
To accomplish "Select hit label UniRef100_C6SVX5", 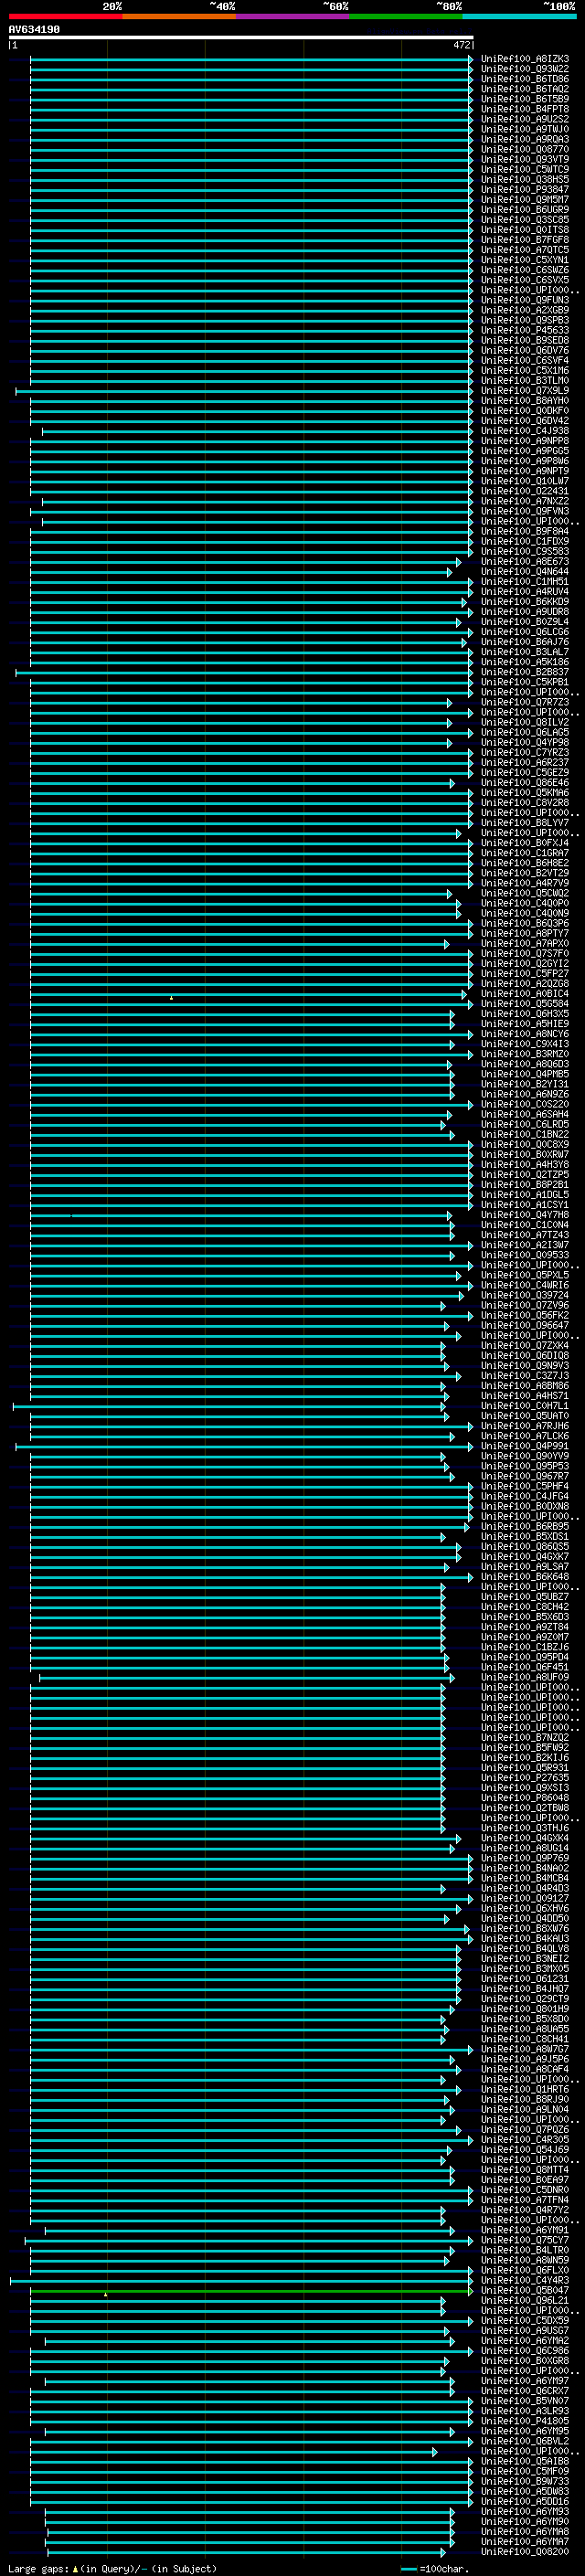I will (x=525, y=280).
